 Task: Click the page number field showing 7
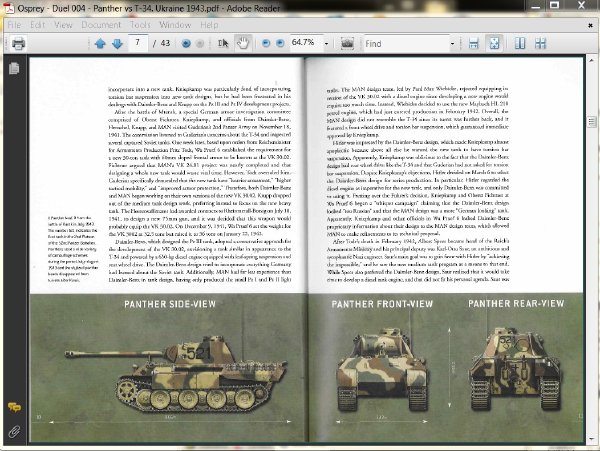click(138, 43)
